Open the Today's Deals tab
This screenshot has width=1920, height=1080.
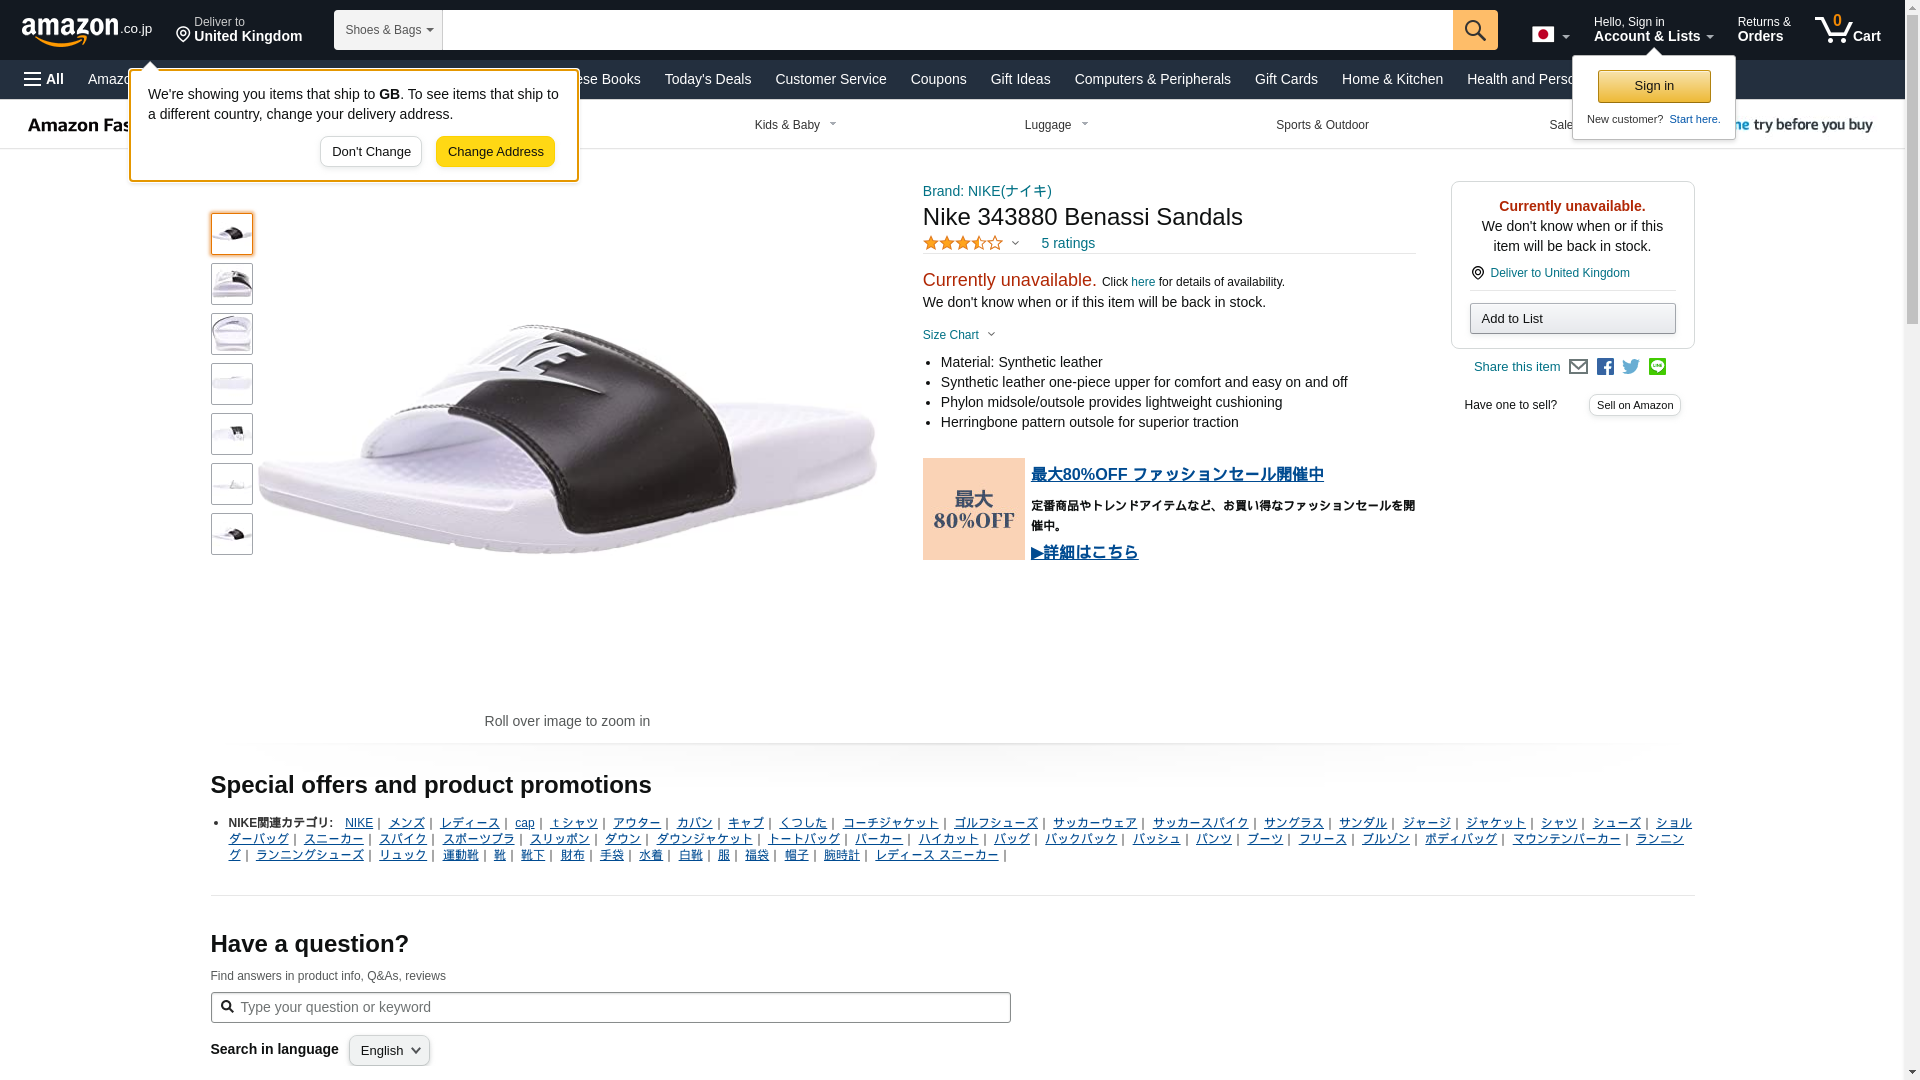tap(707, 79)
